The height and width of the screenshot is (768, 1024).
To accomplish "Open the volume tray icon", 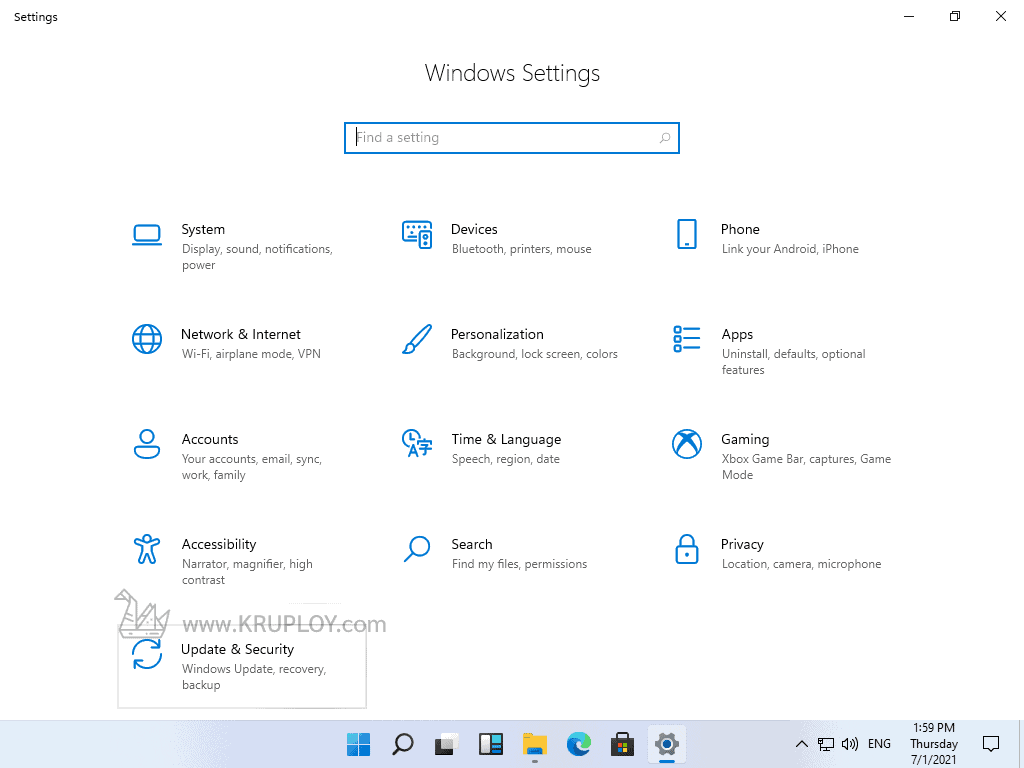I will pyautogui.click(x=850, y=744).
